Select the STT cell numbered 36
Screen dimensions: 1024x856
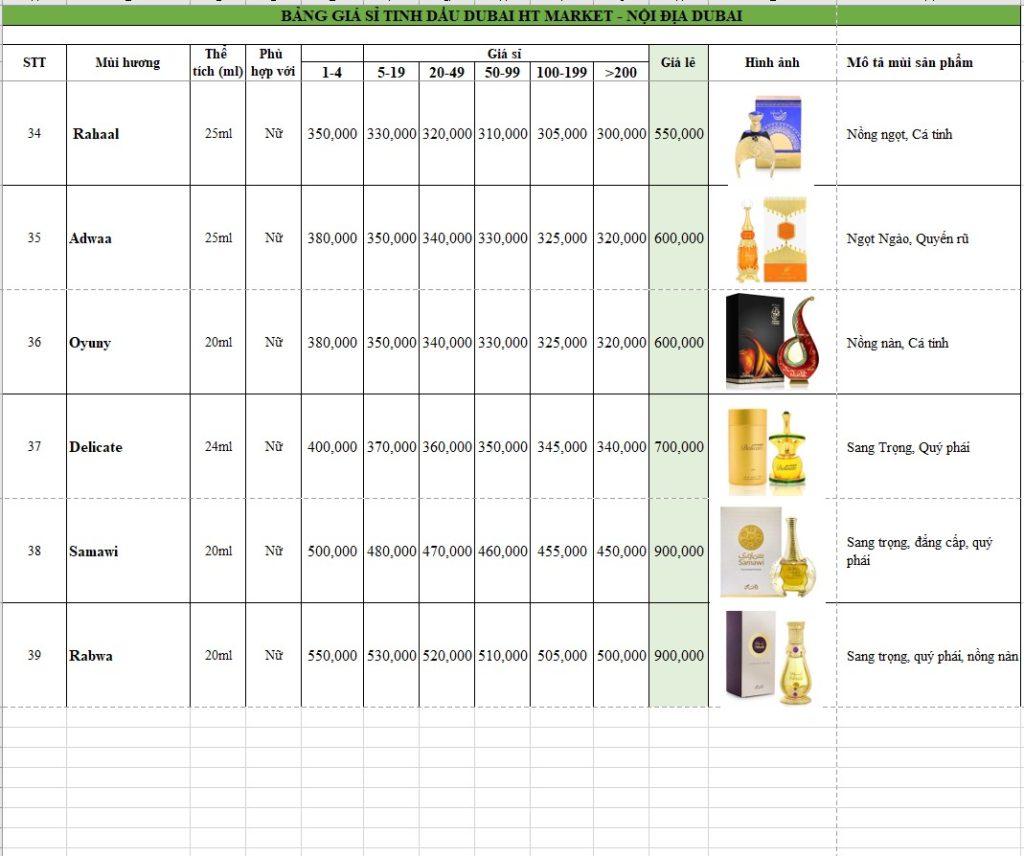(x=34, y=342)
